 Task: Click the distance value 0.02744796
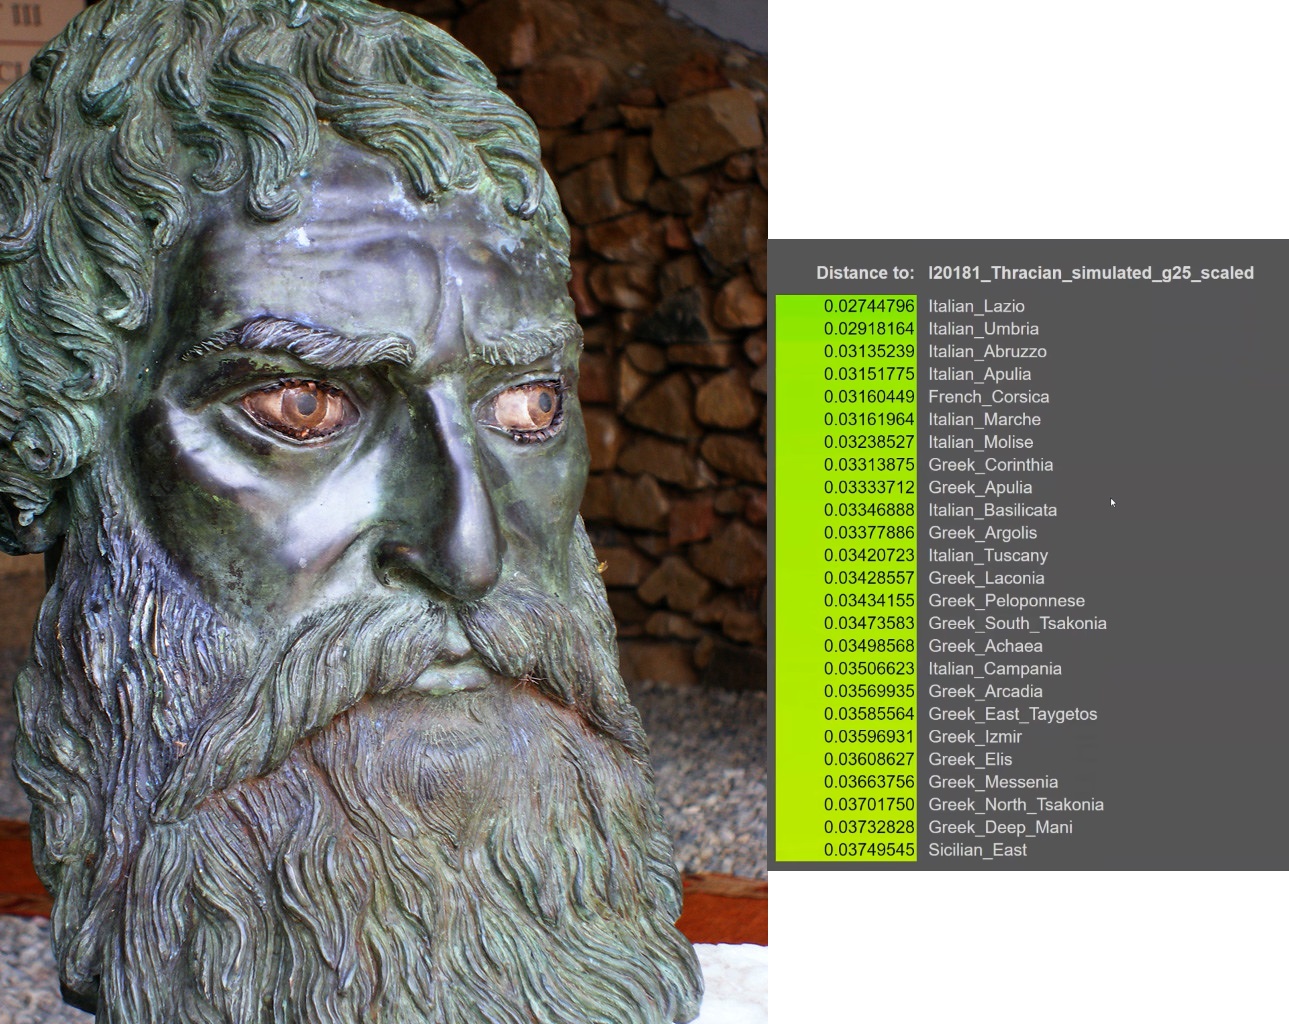click(x=869, y=306)
